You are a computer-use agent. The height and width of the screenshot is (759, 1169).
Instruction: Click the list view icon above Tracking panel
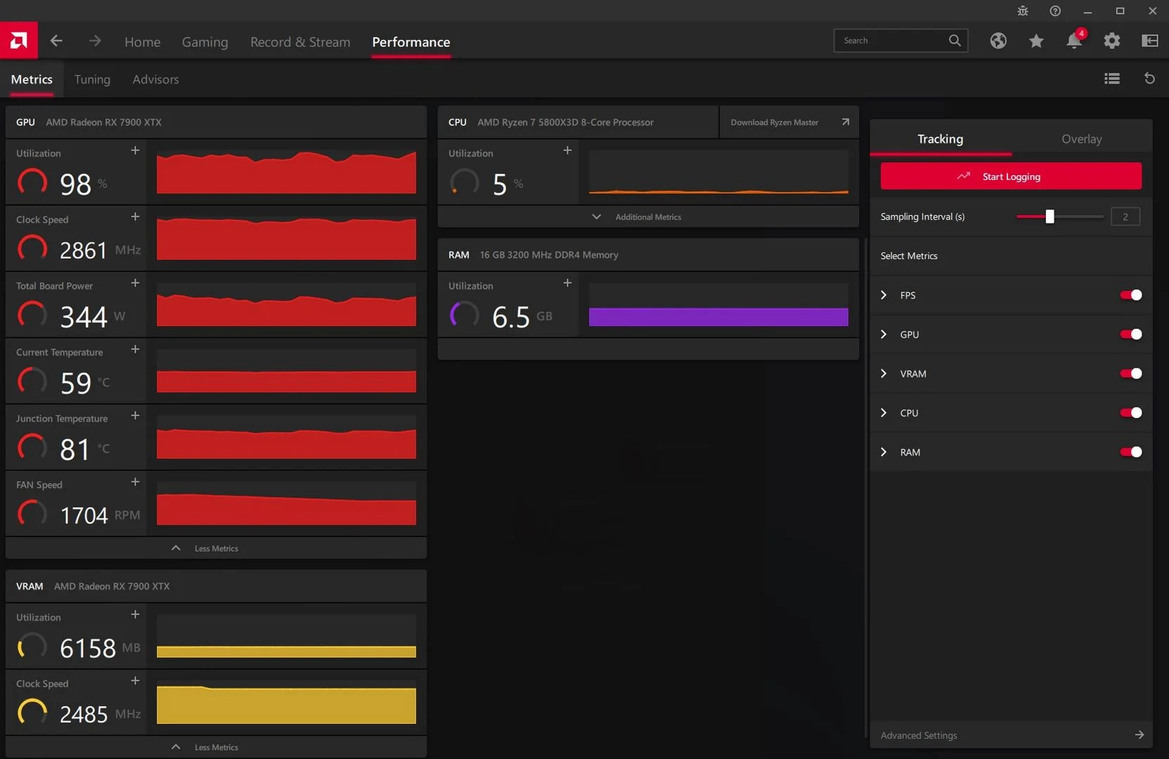[1112, 78]
